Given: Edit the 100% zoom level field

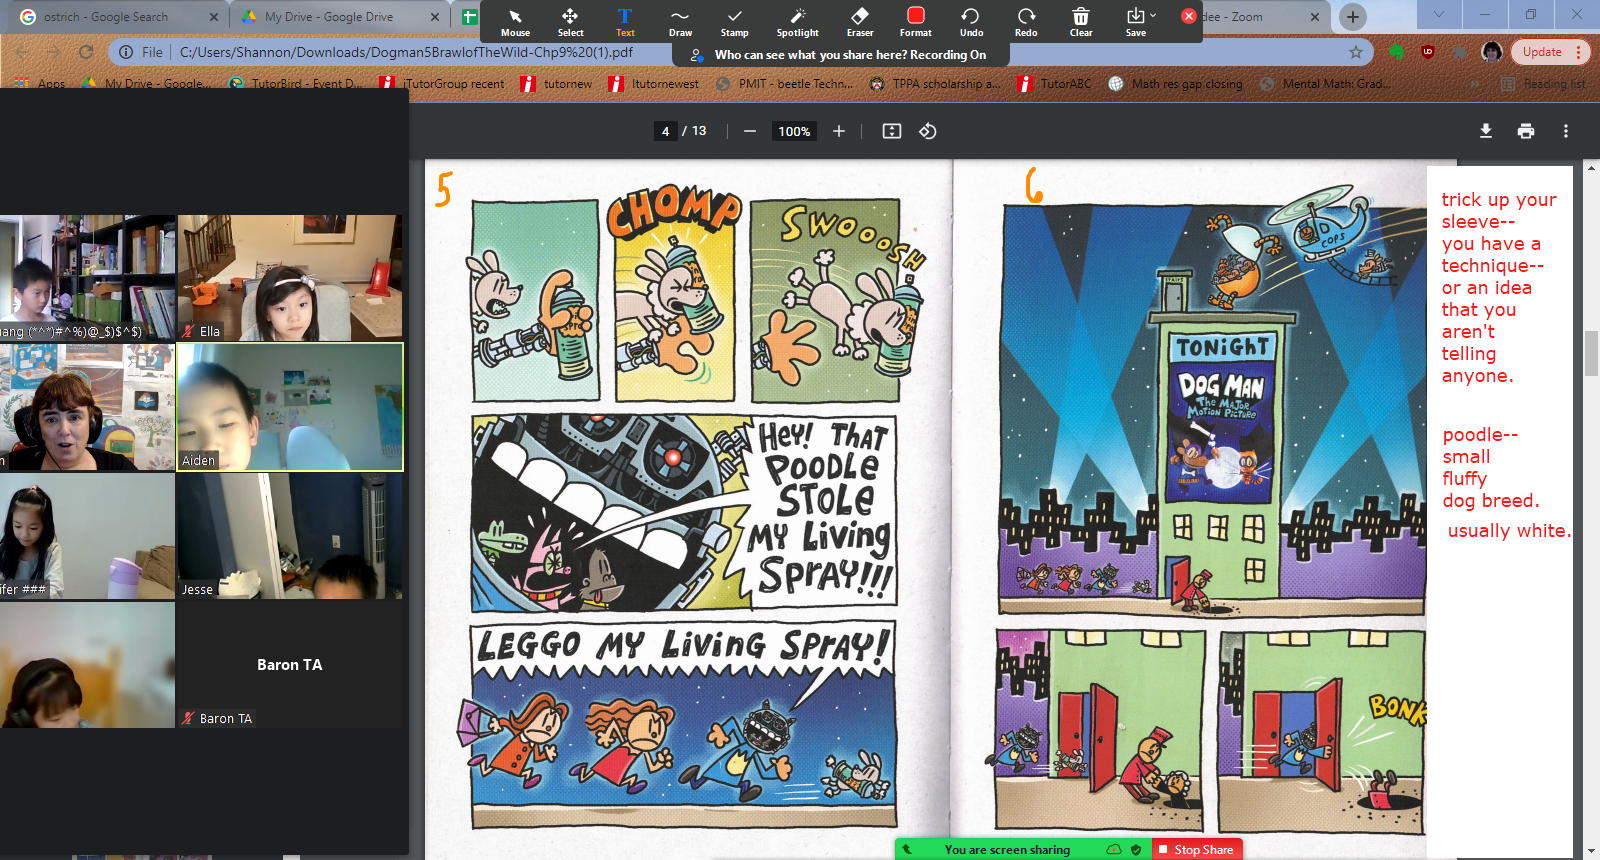Looking at the screenshot, I should [x=794, y=131].
